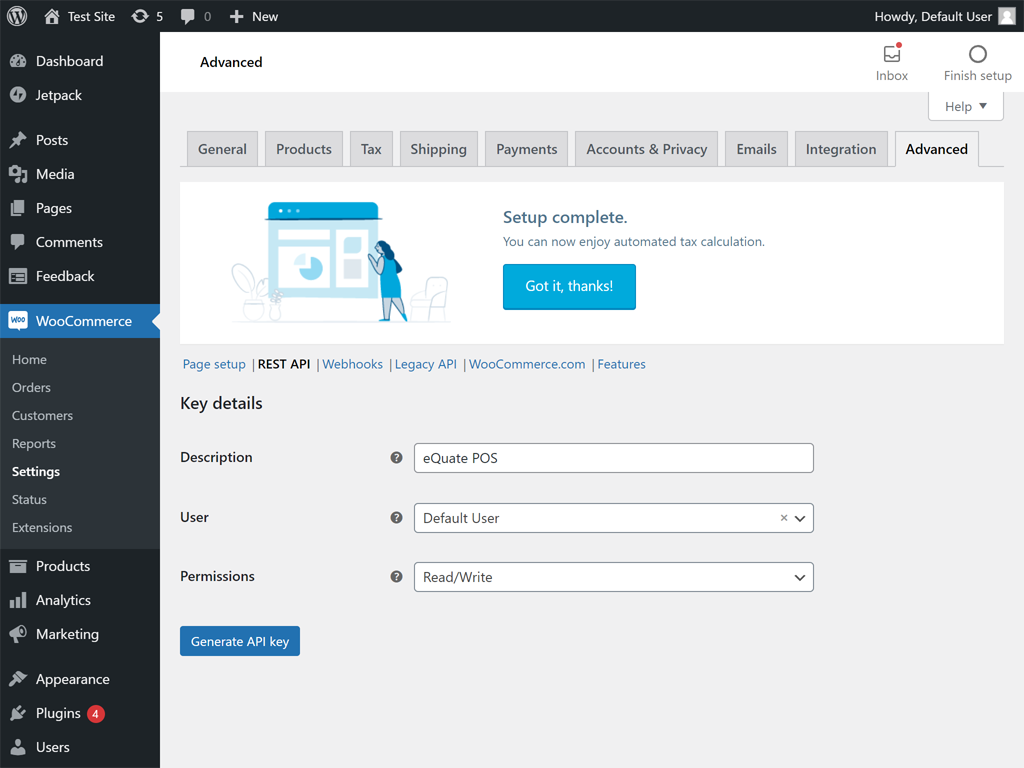1024x768 pixels.
Task: Click into the Description text field
Action: (613, 458)
